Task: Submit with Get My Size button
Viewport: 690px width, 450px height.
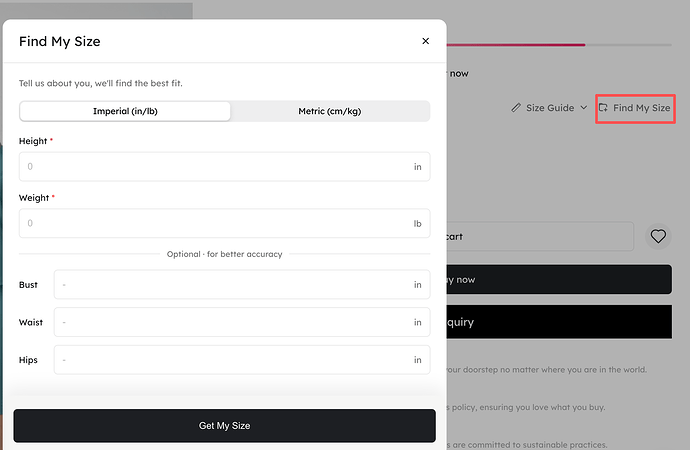Action: (x=224, y=426)
